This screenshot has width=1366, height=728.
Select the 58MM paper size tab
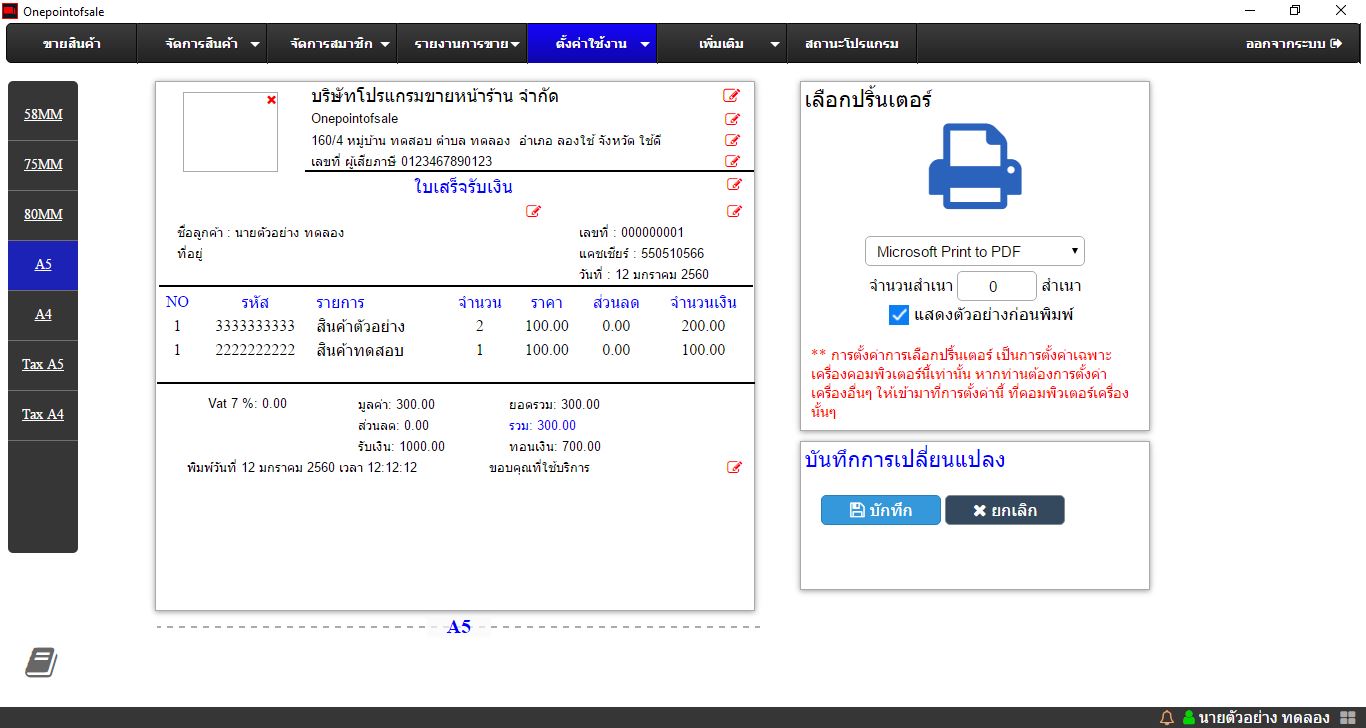(43, 114)
